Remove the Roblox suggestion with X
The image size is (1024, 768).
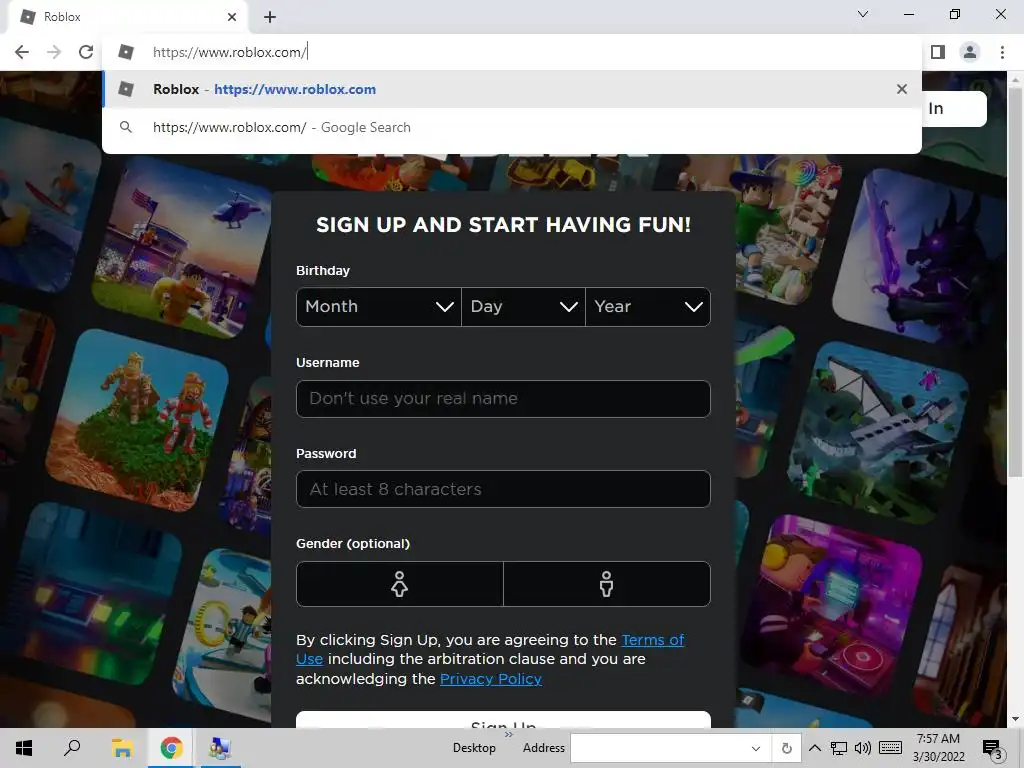click(902, 89)
